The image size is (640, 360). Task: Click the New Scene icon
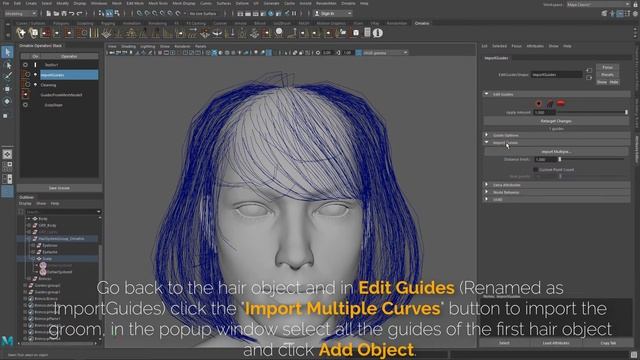[49, 13]
